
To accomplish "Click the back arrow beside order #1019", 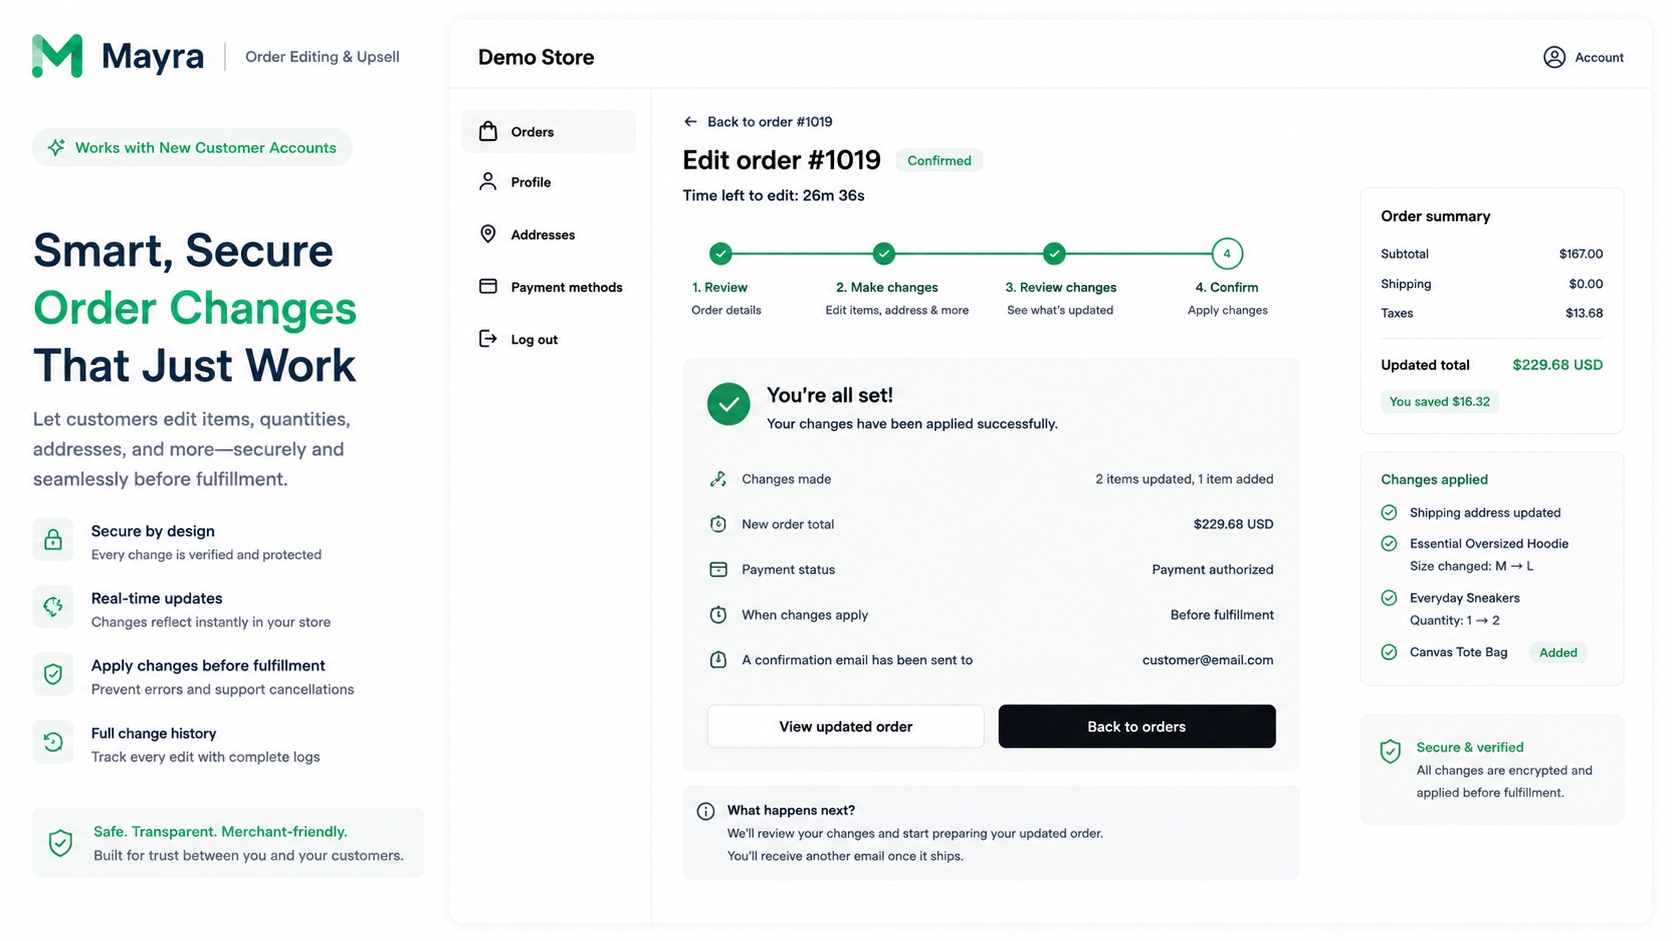I will [690, 121].
